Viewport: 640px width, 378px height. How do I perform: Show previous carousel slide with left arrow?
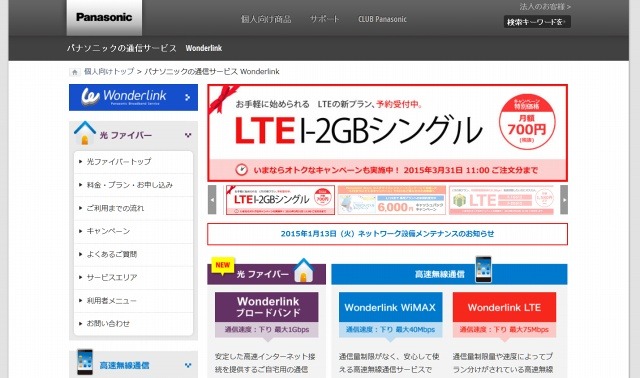(x=212, y=200)
